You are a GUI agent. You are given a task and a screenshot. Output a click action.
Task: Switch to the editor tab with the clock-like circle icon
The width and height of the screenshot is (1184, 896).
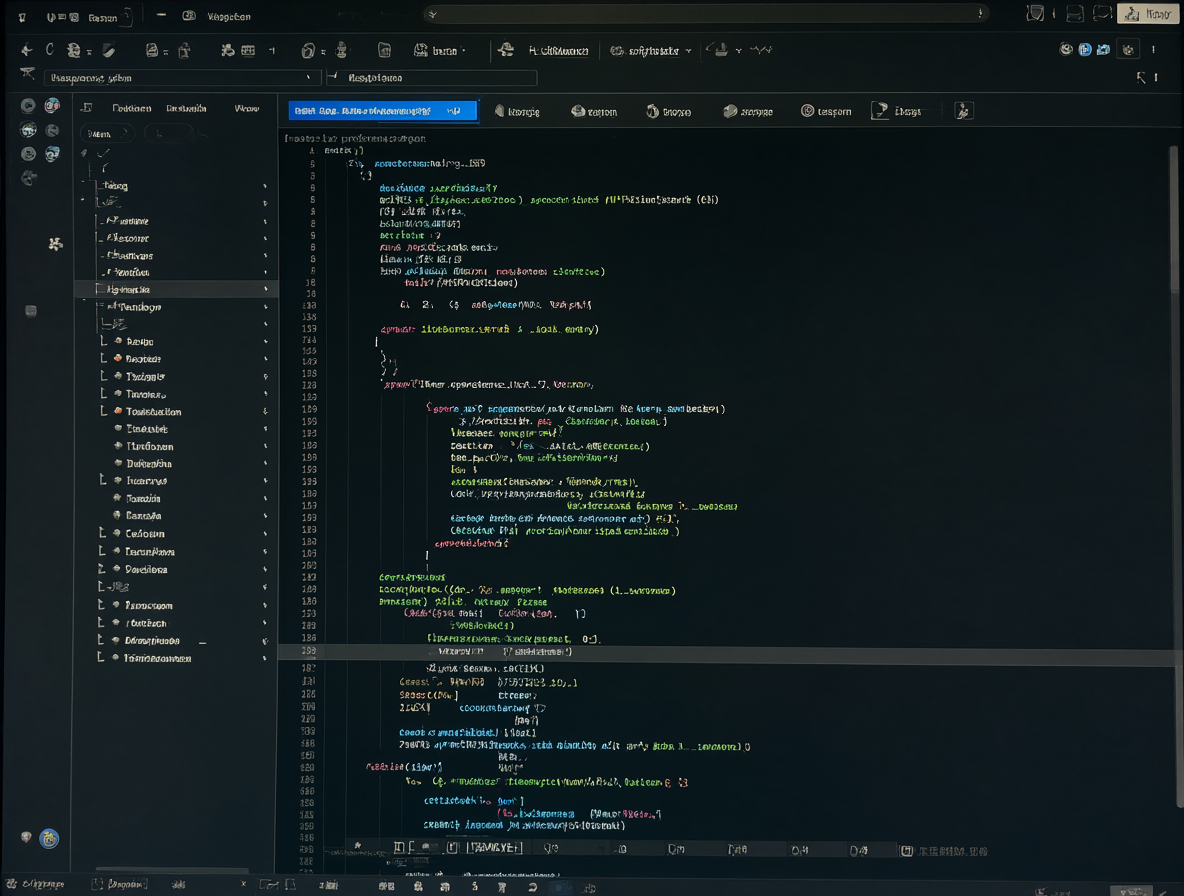point(826,111)
